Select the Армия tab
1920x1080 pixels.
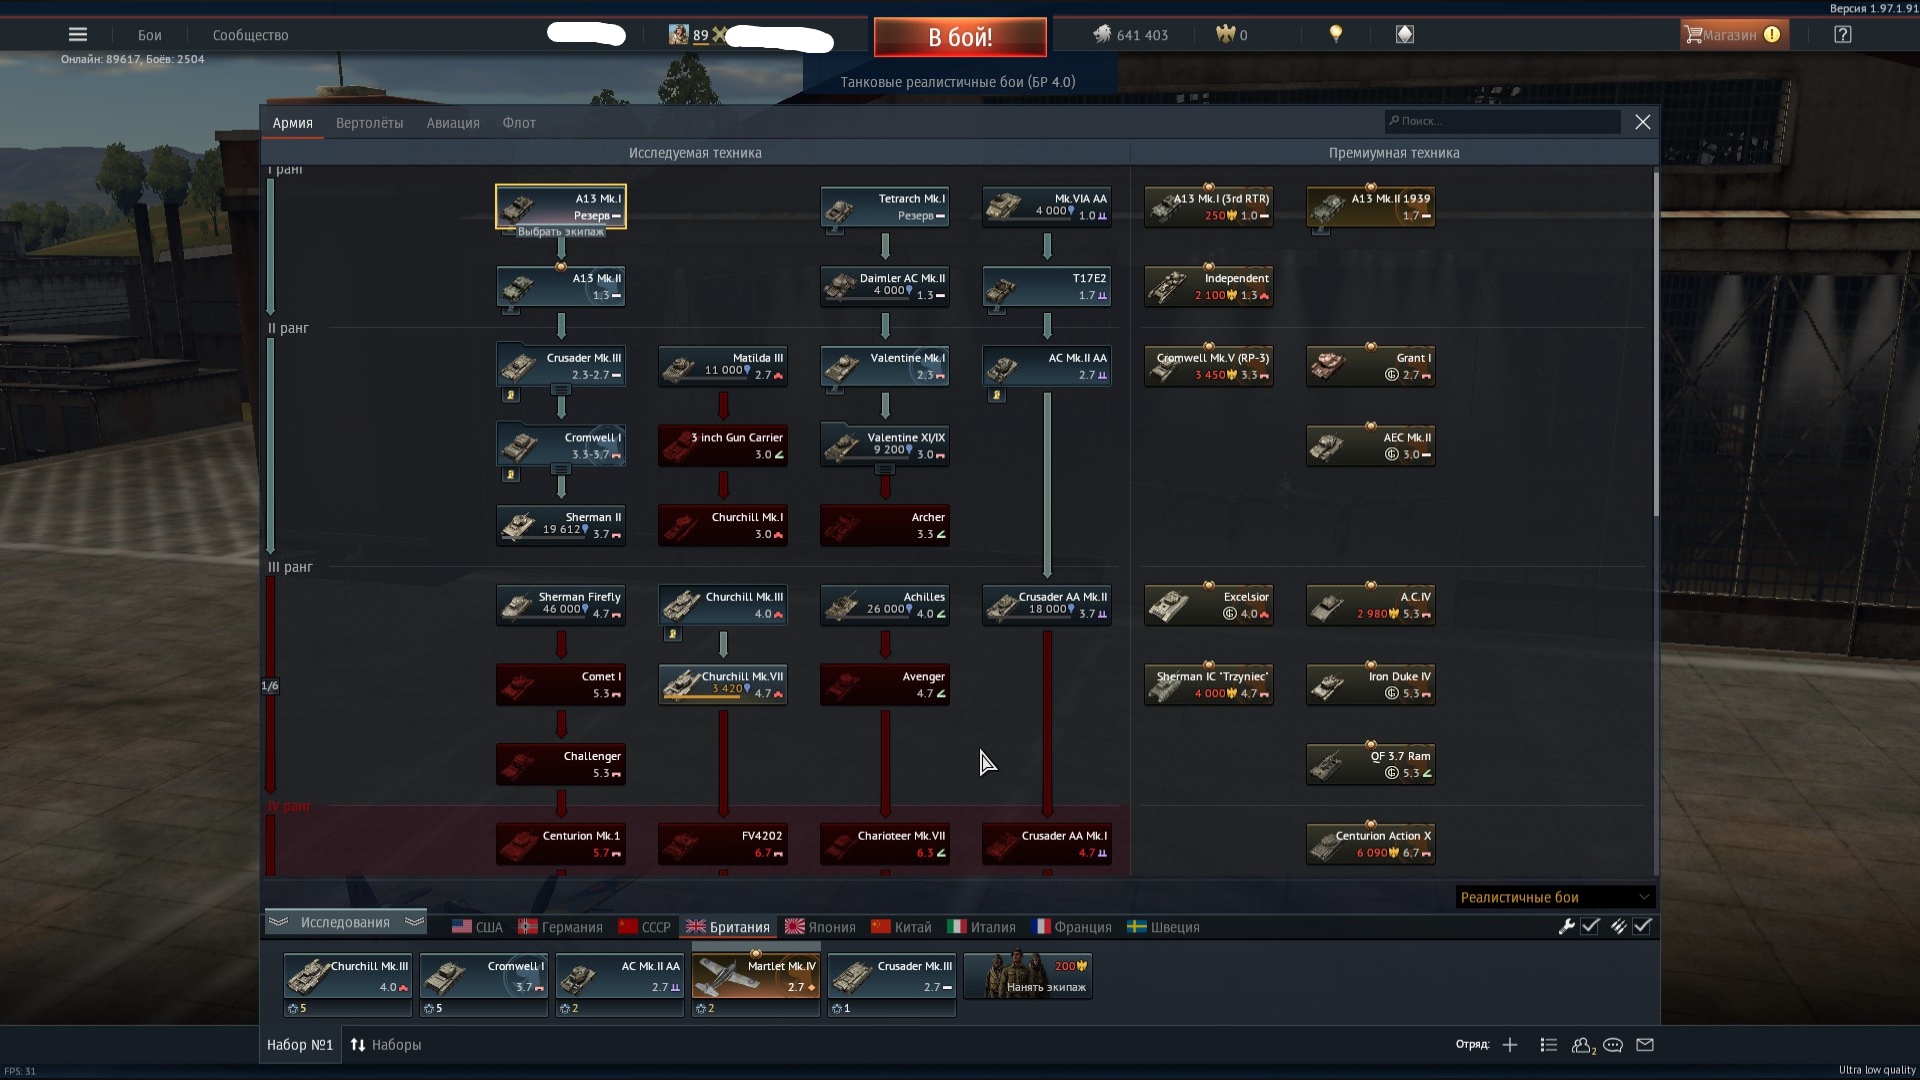tap(293, 123)
